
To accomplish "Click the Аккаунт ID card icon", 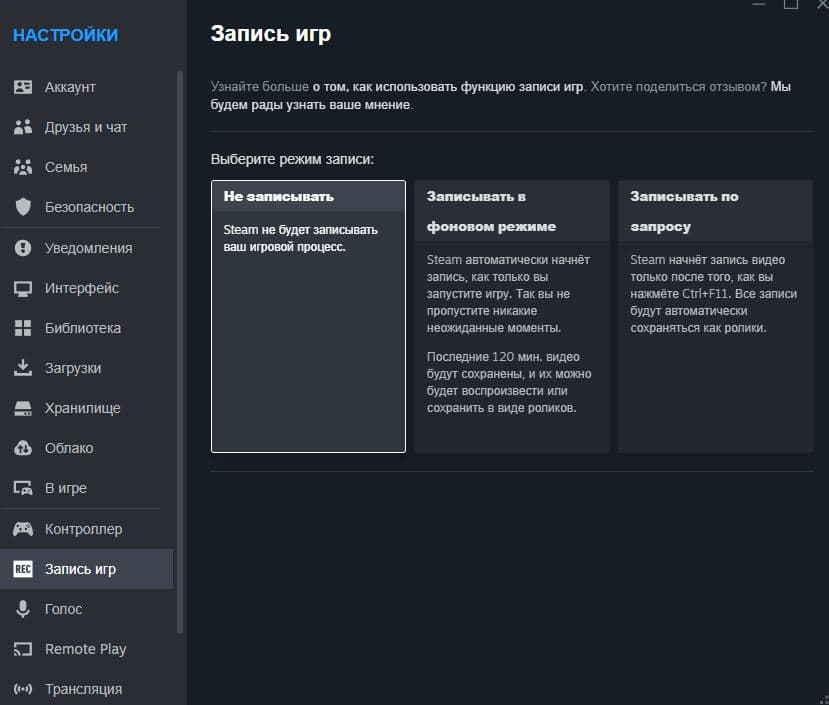I will (23, 87).
